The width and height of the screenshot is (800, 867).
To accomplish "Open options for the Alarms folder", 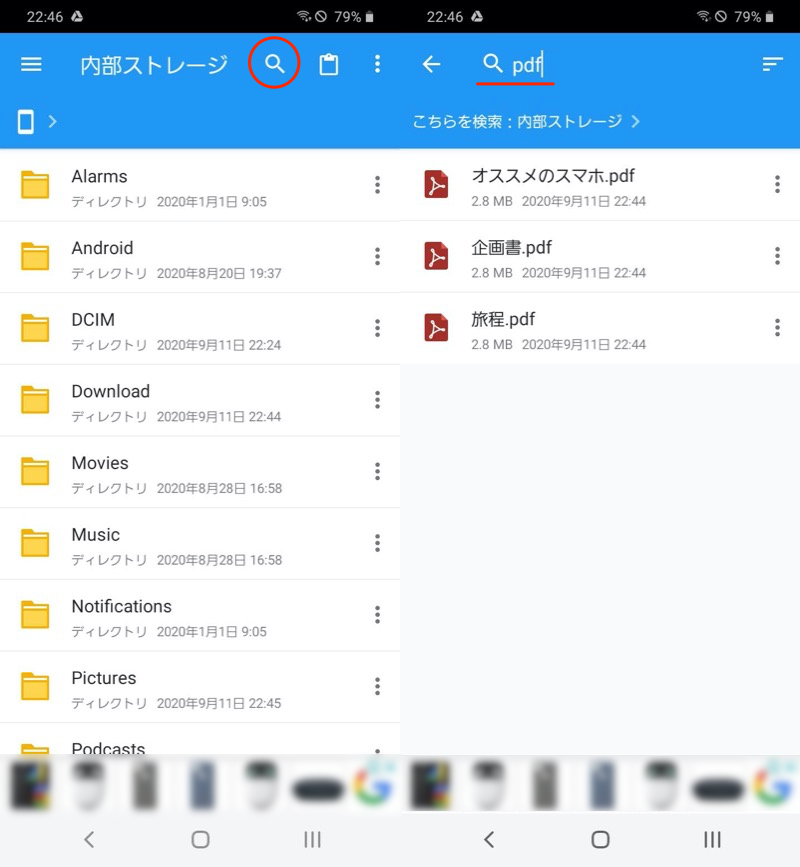I will pyautogui.click(x=377, y=184).
